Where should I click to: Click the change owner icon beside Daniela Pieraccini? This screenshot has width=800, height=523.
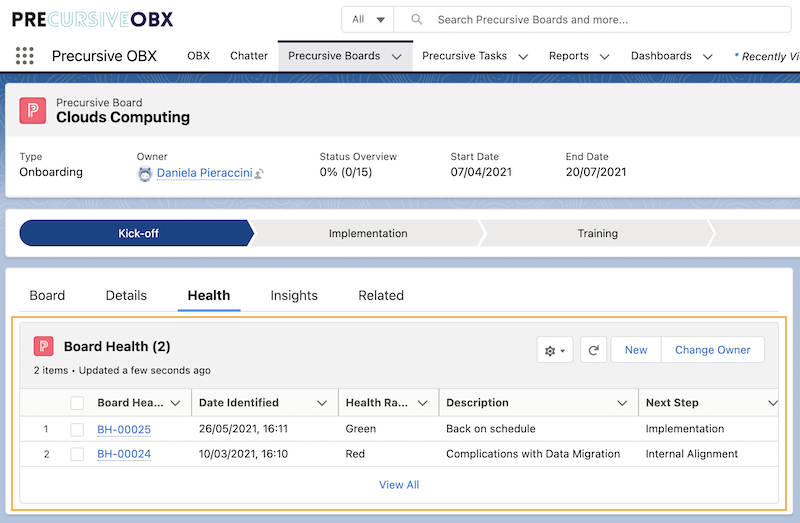pyautogui.click(x=259, y=174)
